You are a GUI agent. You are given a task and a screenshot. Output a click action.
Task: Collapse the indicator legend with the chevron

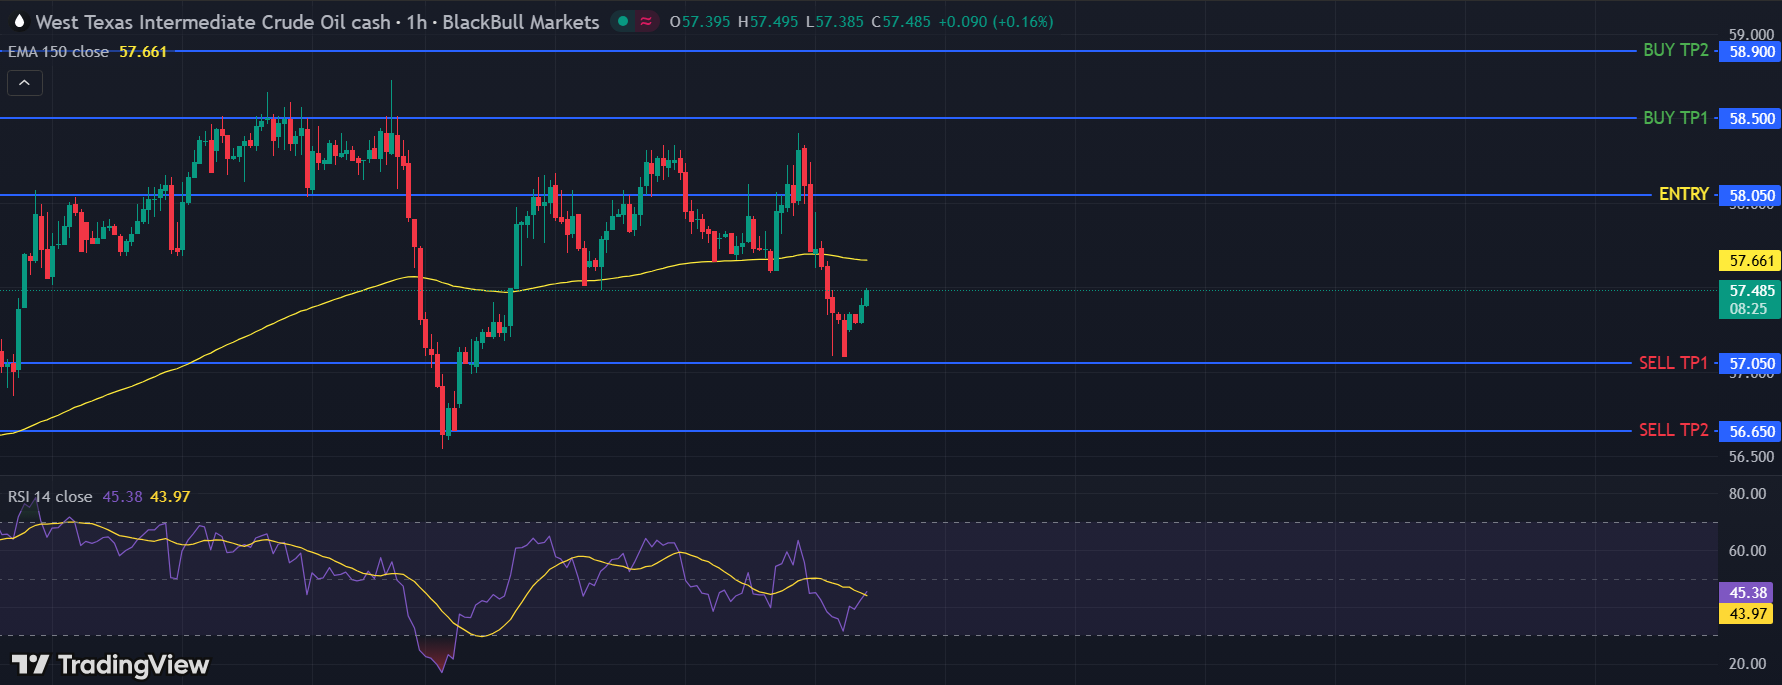(x=25, y=83)
